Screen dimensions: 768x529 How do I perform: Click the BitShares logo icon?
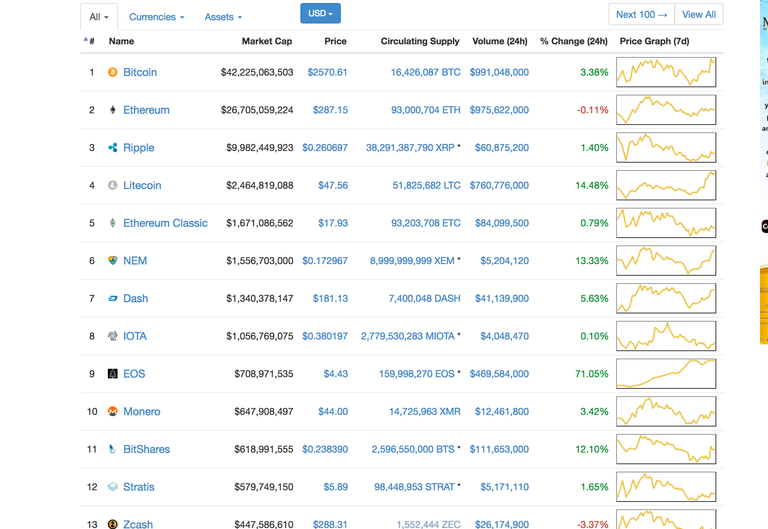113,449
